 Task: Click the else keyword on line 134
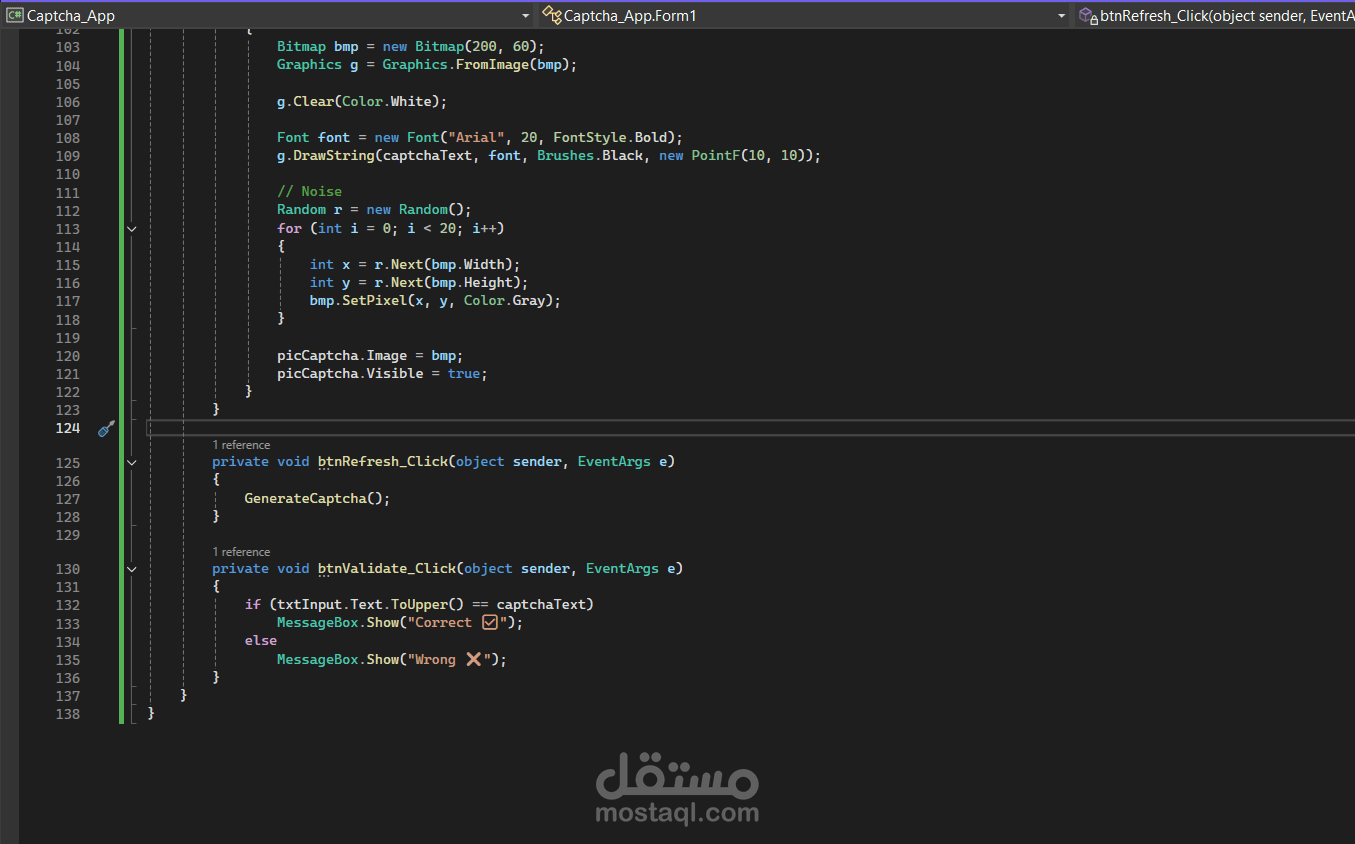coord(260,641)
